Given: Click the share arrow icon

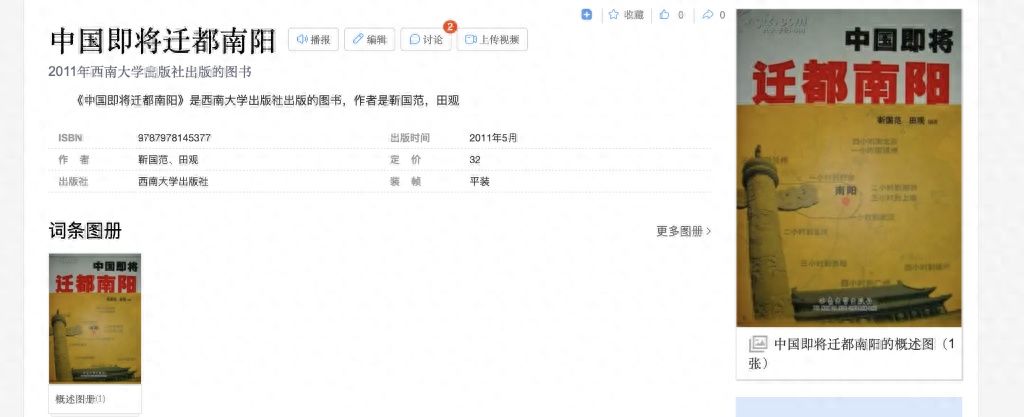Looking at the screenshot, I should 707,14.
